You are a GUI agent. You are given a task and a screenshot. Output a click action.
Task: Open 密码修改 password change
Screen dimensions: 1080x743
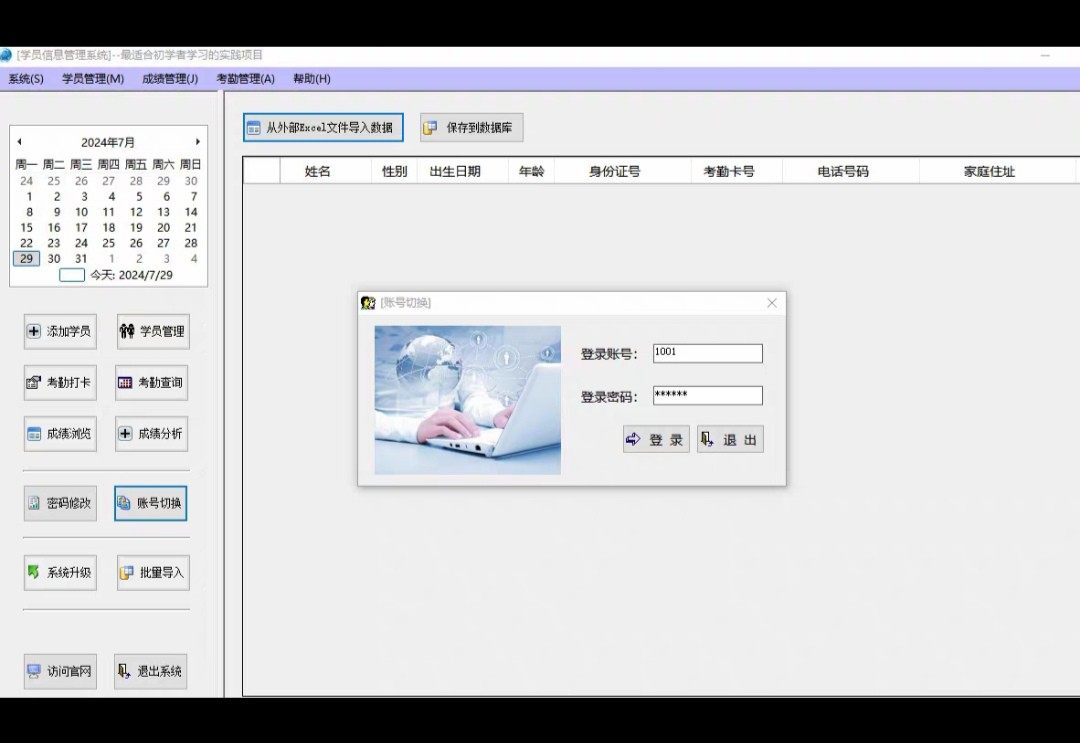pyautogui.click(x=60, y=503)
